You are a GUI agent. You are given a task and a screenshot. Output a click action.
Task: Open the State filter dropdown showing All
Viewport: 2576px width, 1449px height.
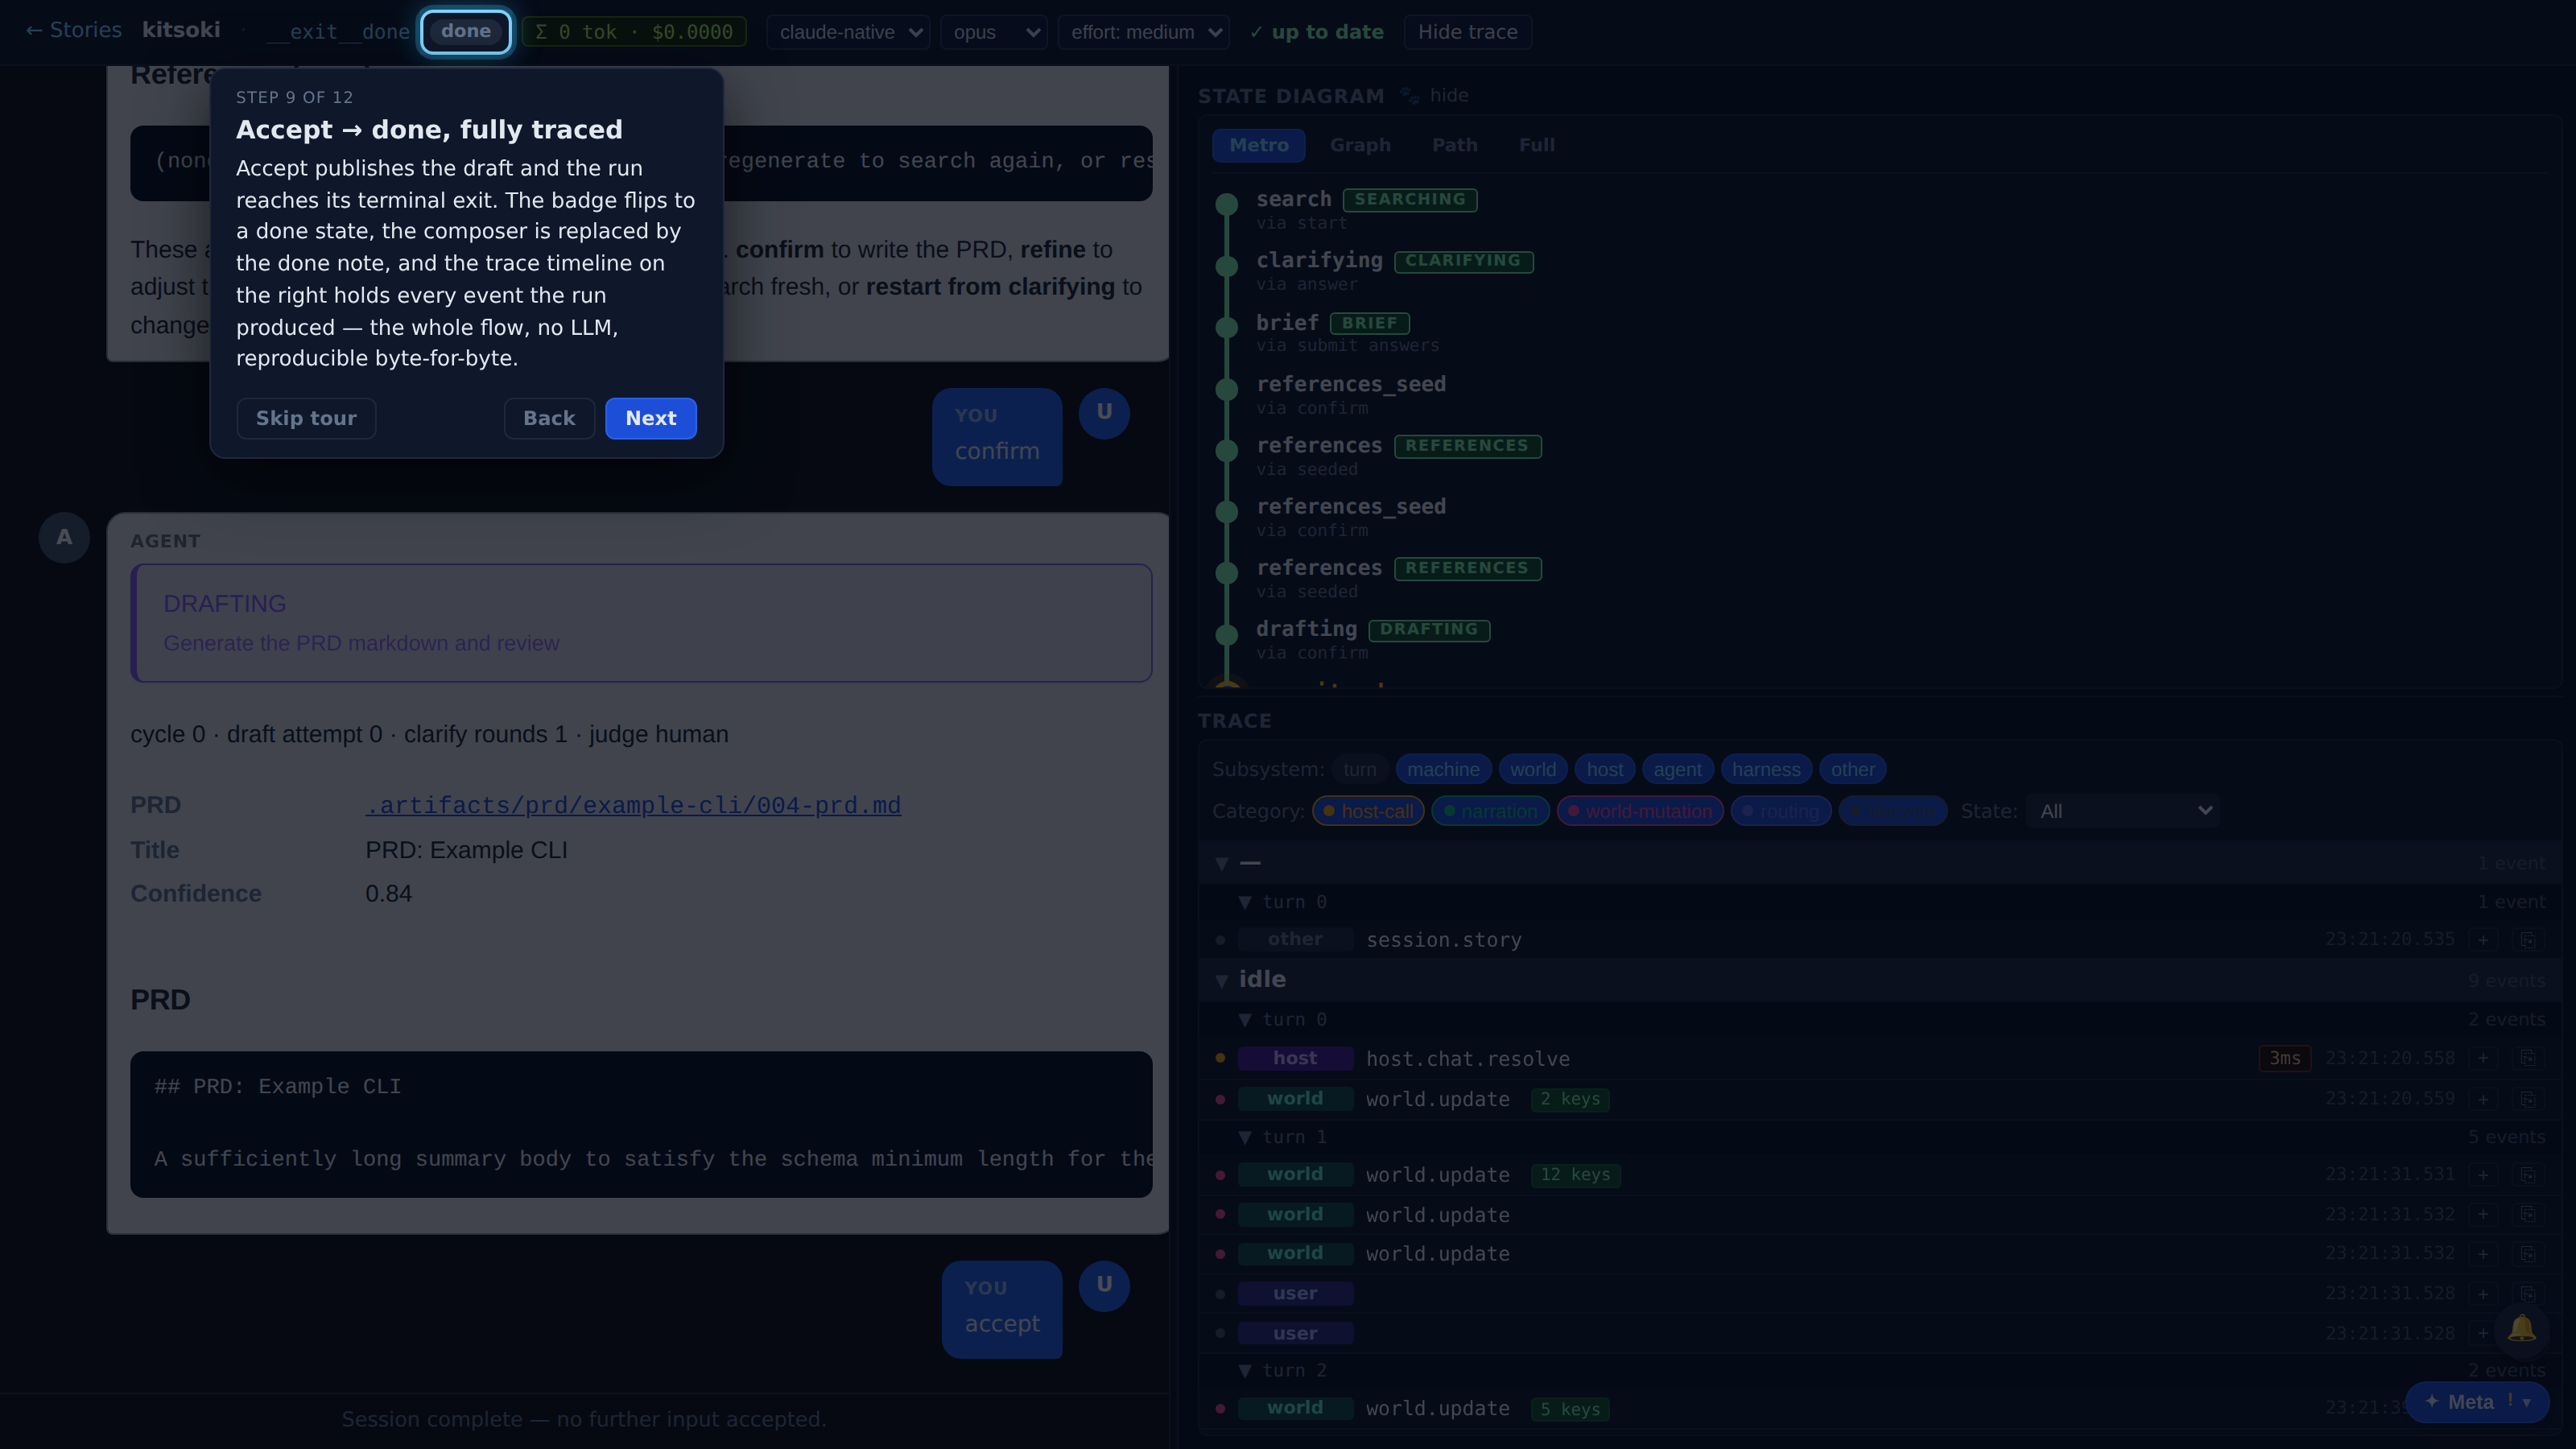point(2122,811)
